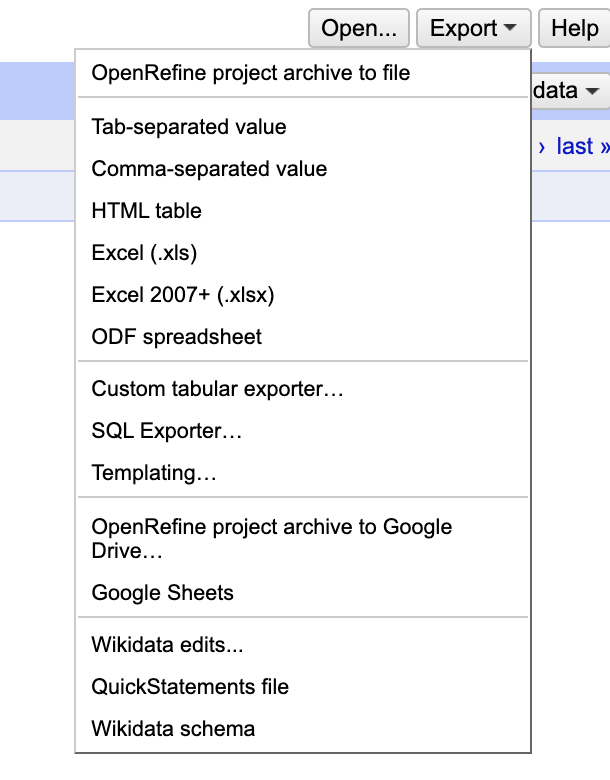This screenshot has height=780, width=610.
Task: Open SQL Exporter dialog
Action: 303,430
